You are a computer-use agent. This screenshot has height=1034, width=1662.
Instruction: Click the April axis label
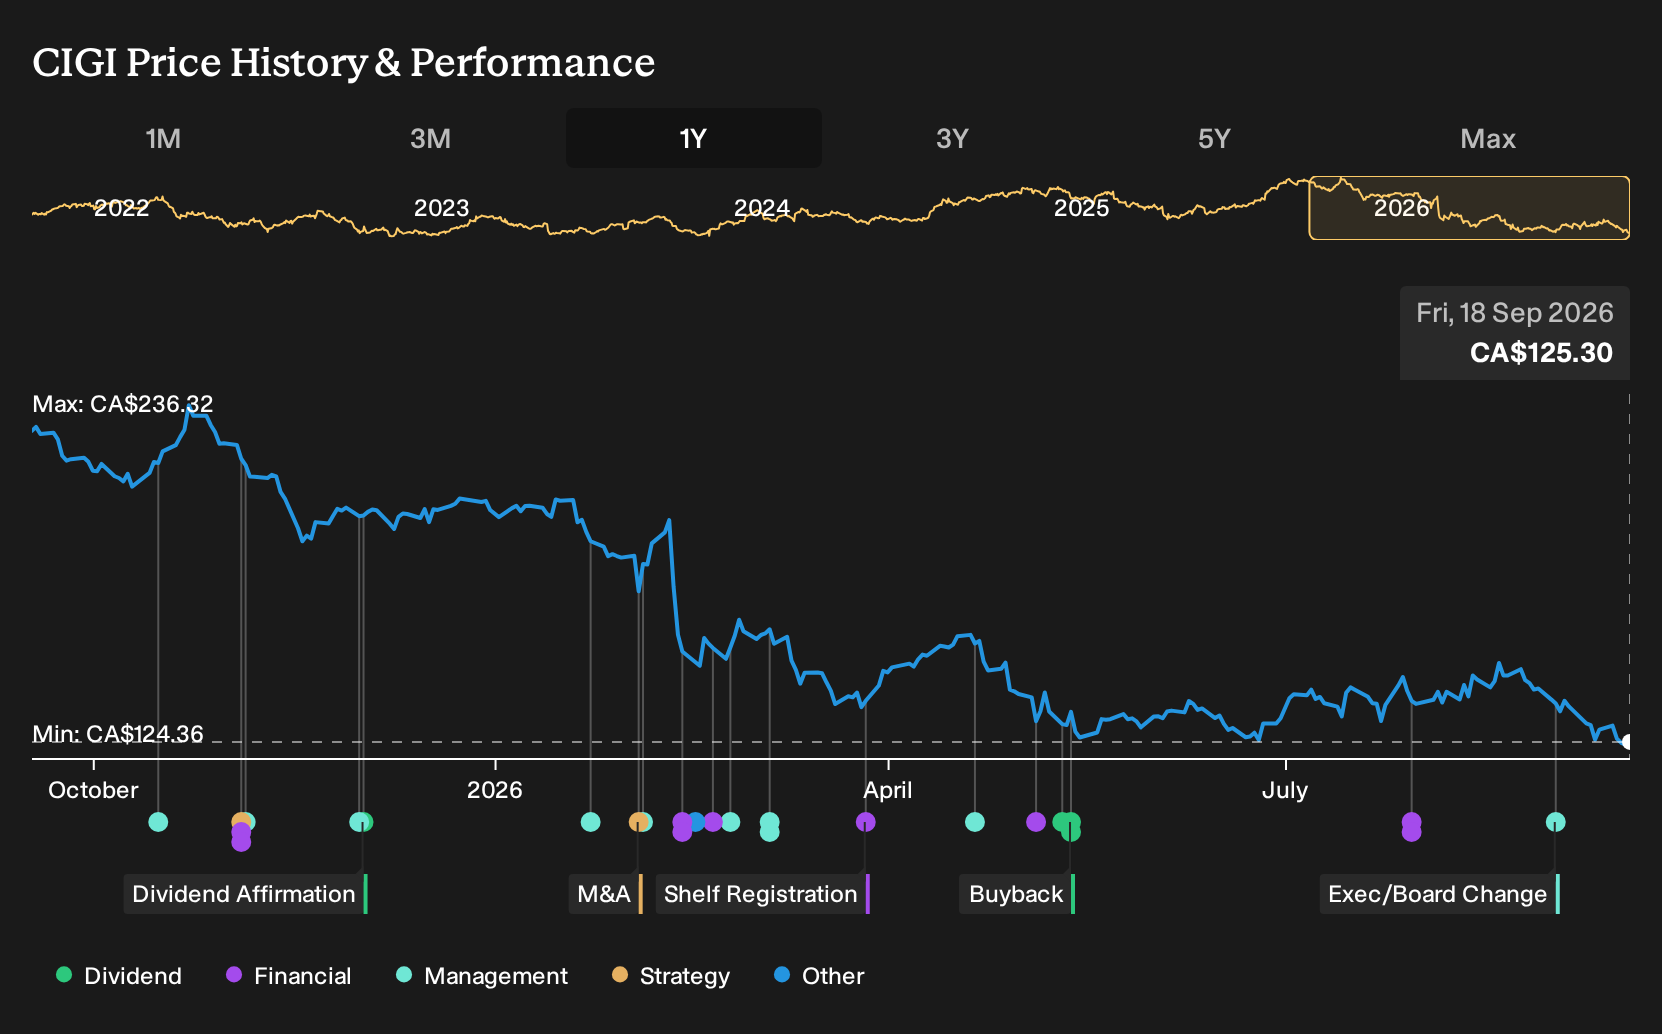coord(888,790)
